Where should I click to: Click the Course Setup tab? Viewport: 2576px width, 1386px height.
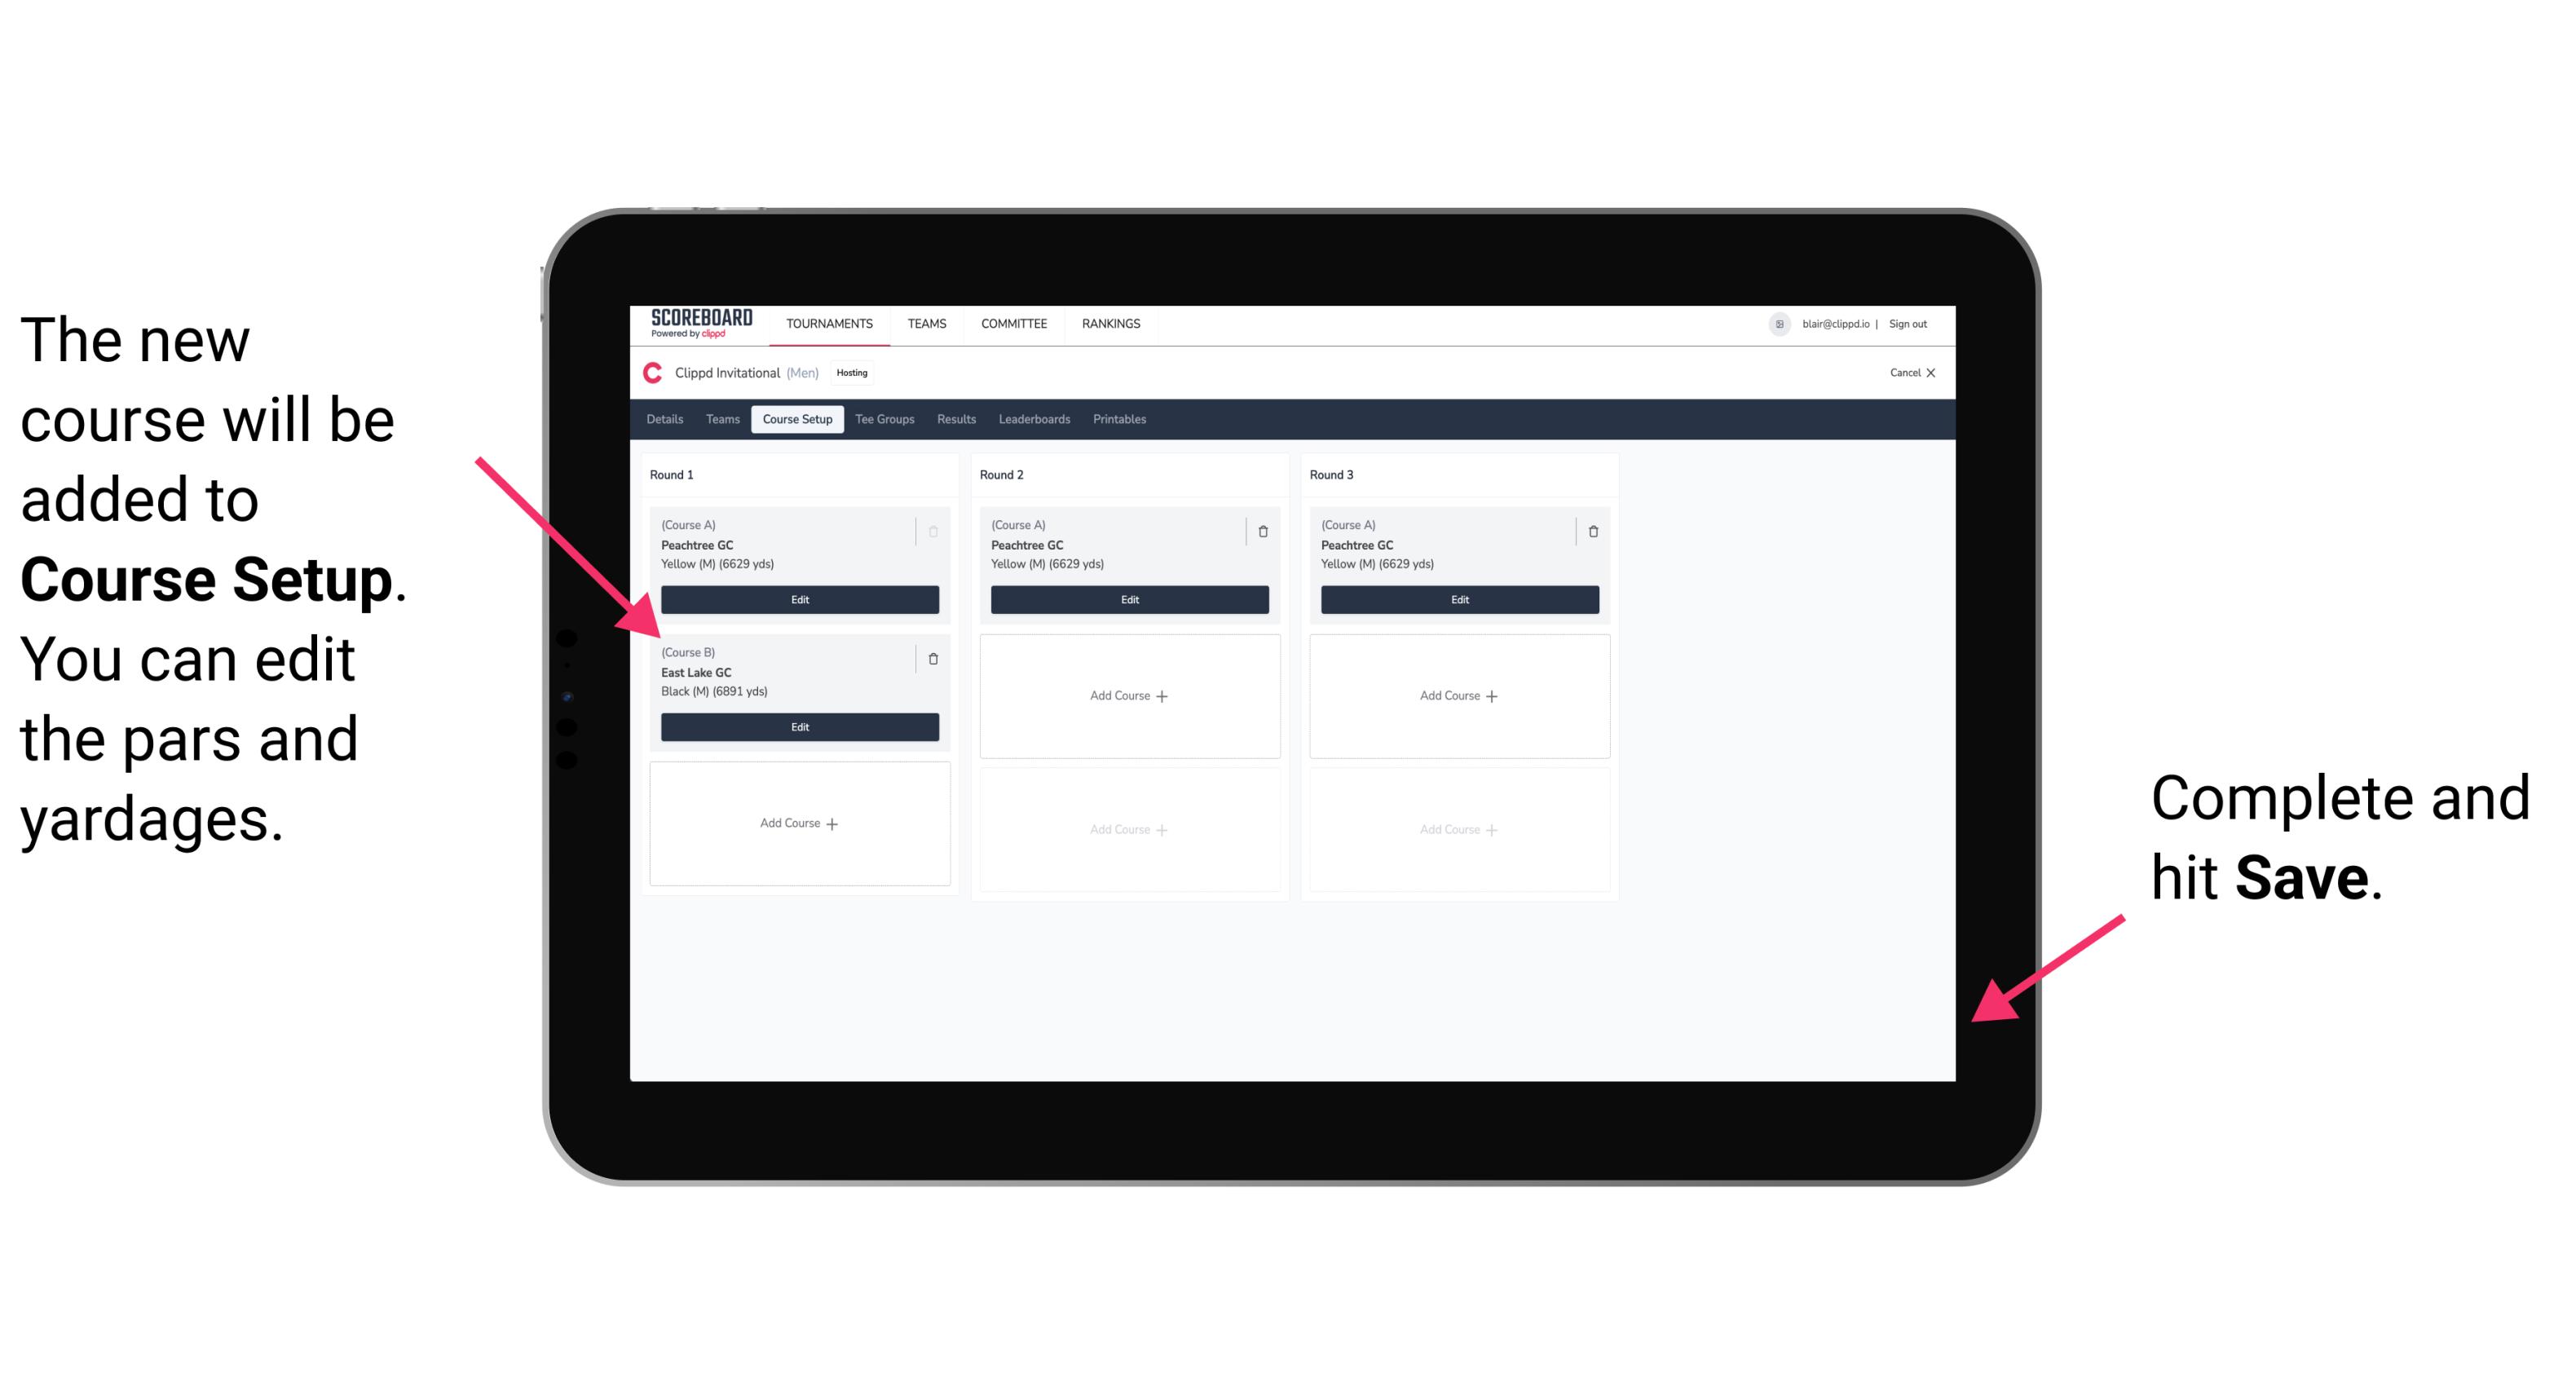coord(796,420)
